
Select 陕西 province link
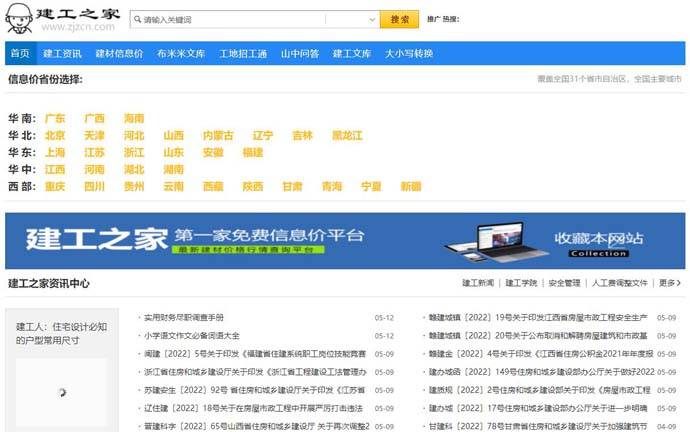(x=253, y=187)
